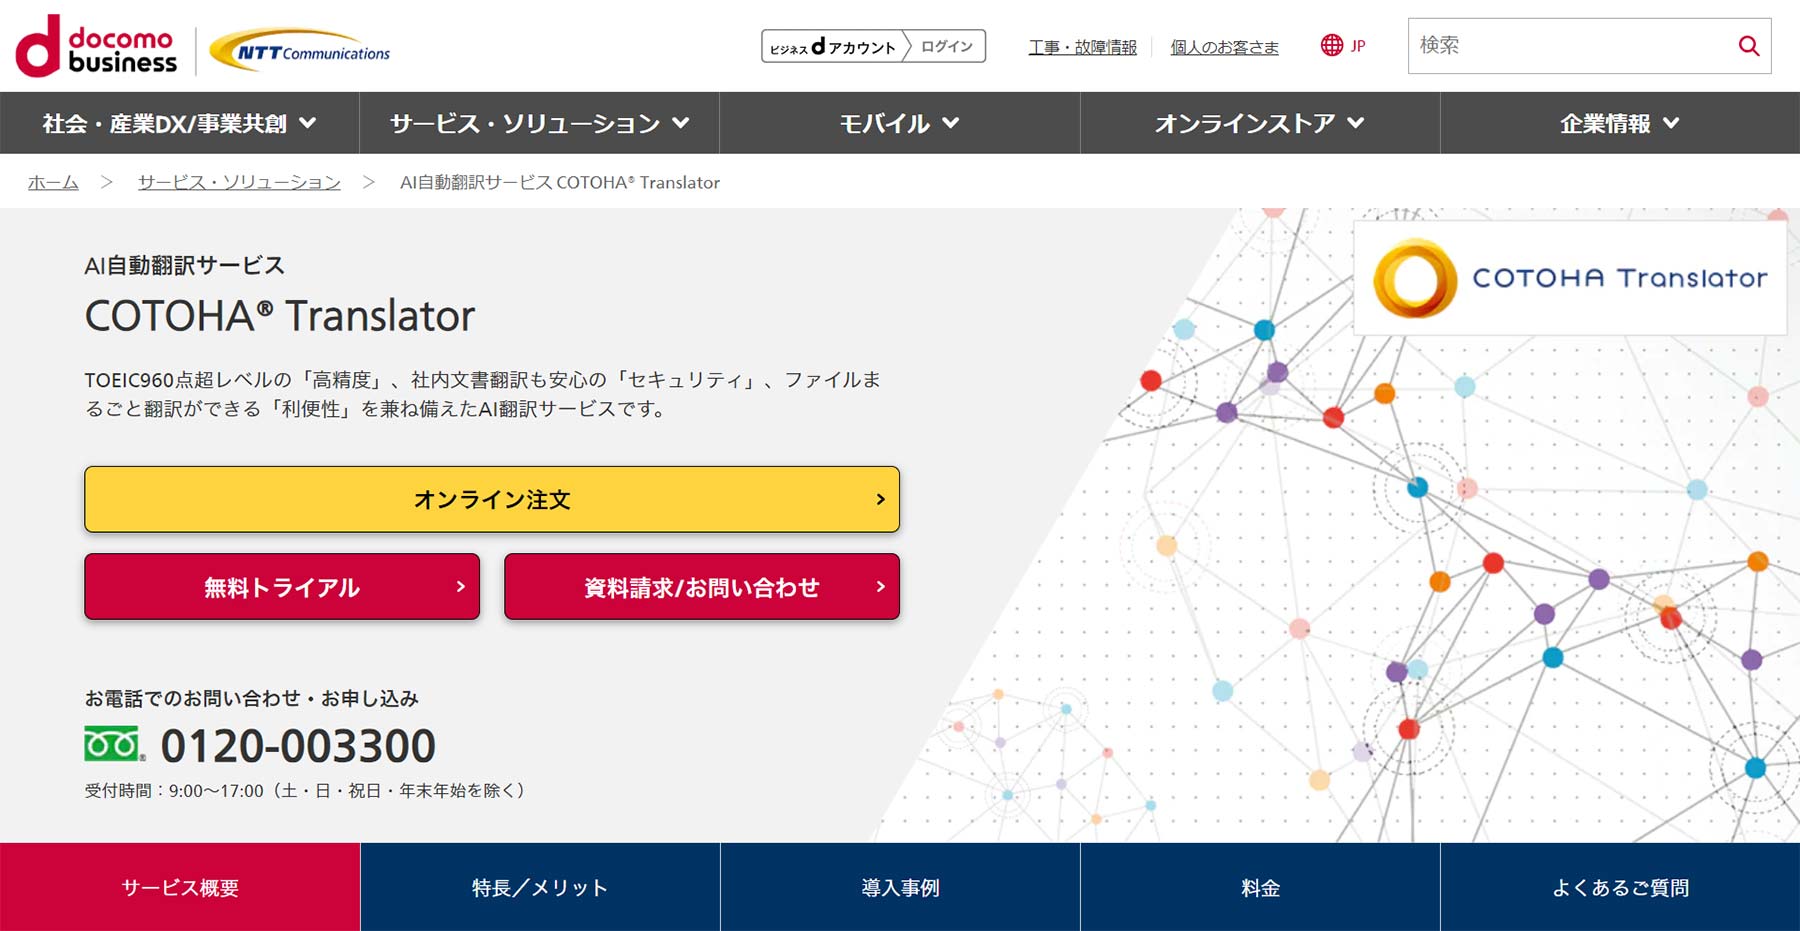Expand モバイル menu

pyautogui.click(x=900, y=123)
